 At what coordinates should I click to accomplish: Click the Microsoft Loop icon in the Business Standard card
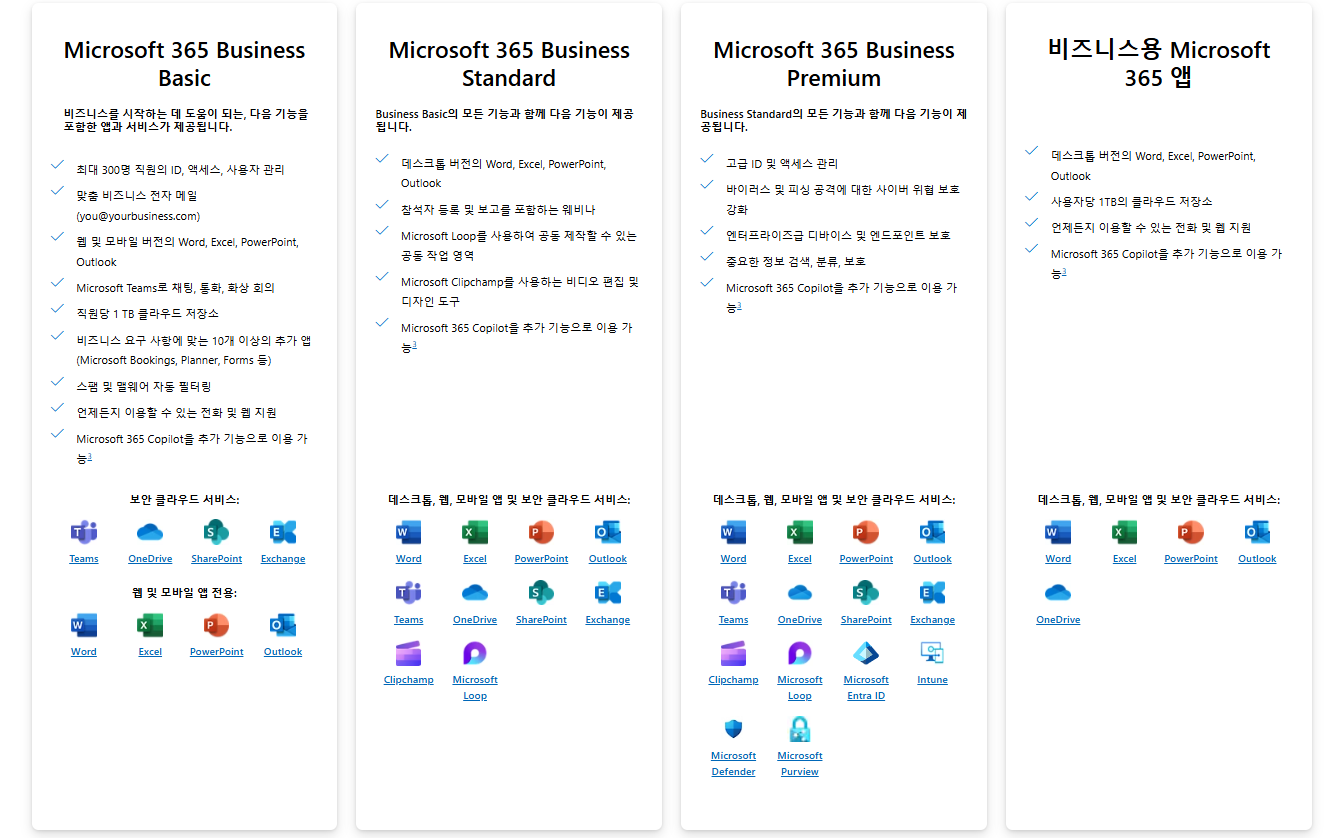475,654
